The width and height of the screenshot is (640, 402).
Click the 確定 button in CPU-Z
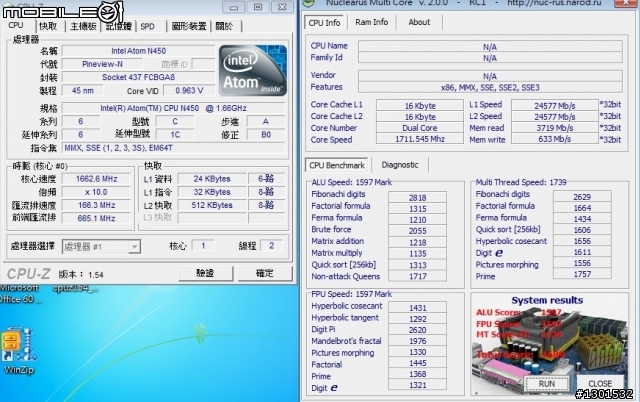[x=265, y=273]
